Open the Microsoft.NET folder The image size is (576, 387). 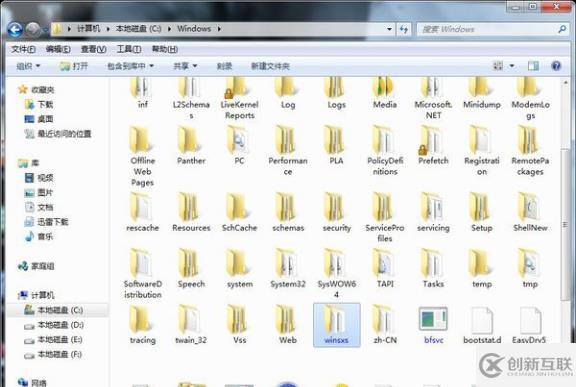point(433,98)
